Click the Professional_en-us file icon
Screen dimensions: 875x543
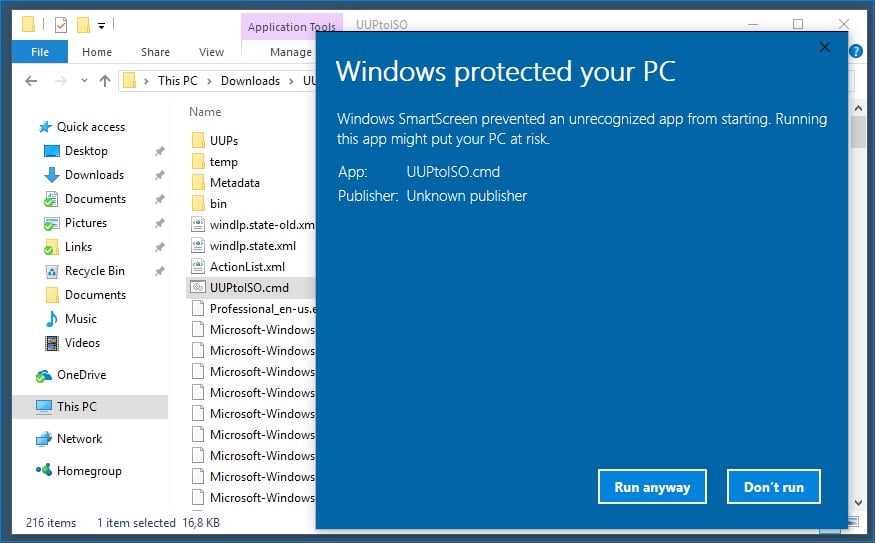point(198,309)
